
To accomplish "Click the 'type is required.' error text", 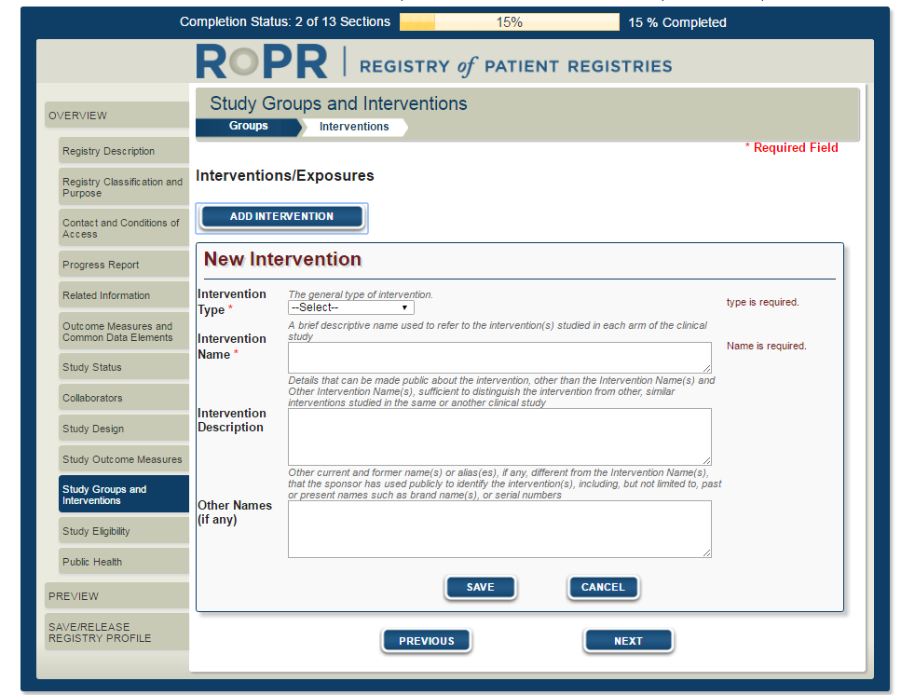I will click(763, 302).
